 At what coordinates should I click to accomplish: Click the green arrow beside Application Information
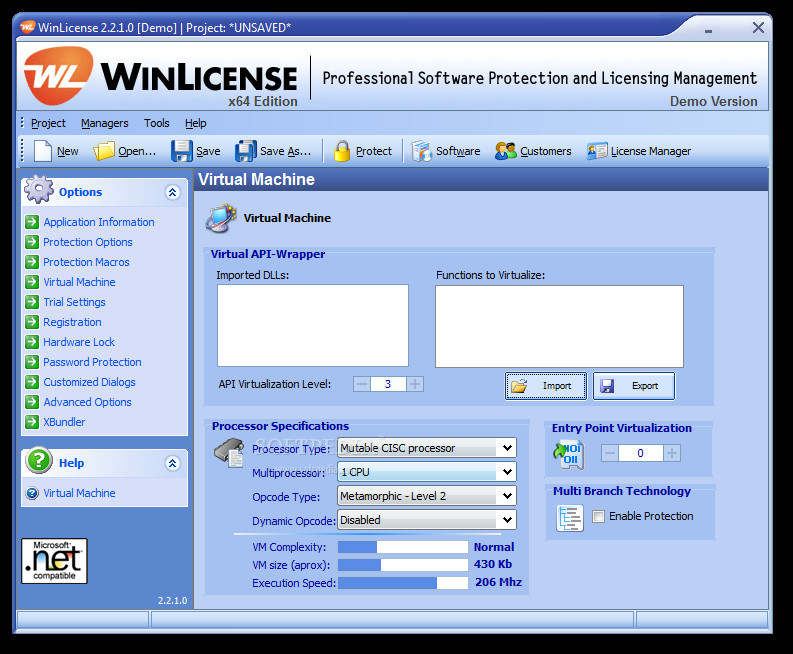(32, 222)
